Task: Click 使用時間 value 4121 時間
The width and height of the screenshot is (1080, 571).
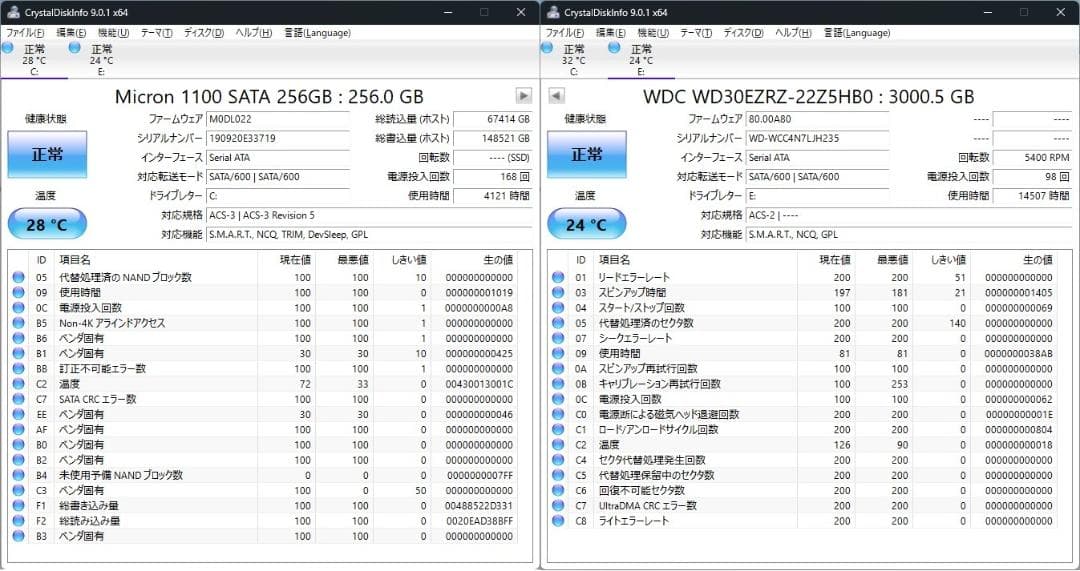Action: [492, 196]
